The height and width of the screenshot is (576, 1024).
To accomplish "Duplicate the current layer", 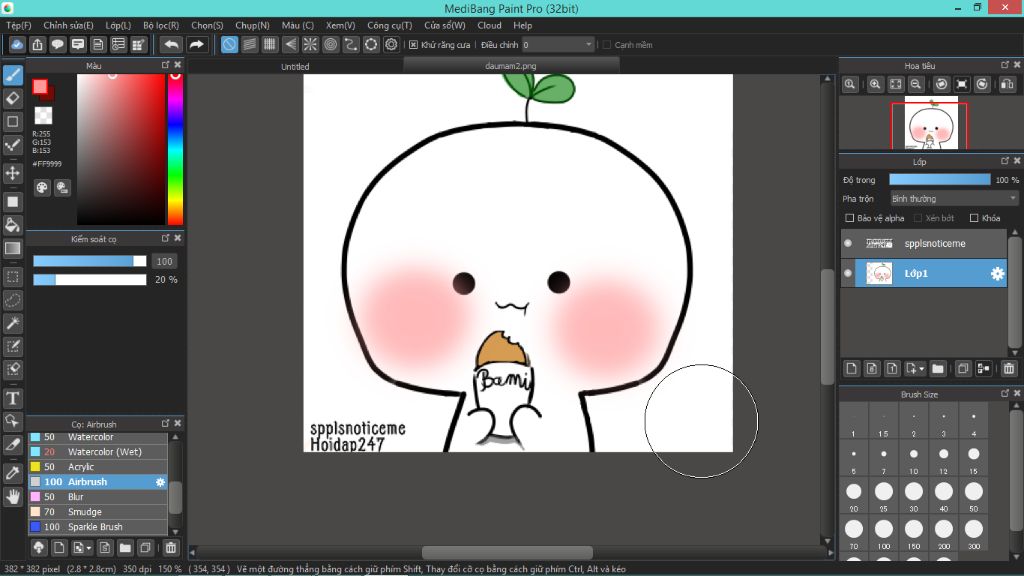I will pos(962,369).
